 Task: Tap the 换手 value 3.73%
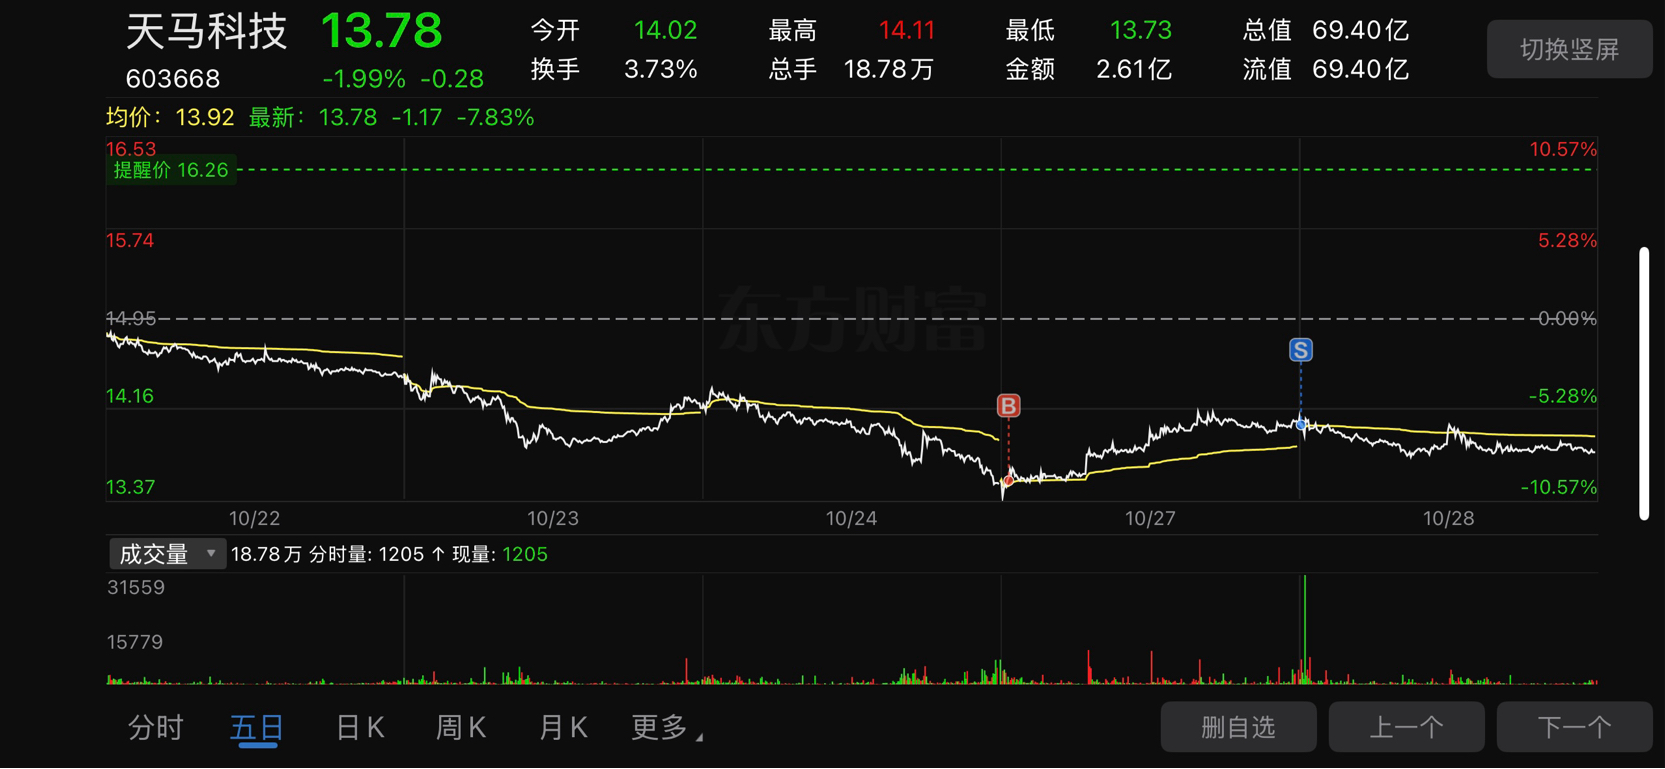[x=660, y=69]
